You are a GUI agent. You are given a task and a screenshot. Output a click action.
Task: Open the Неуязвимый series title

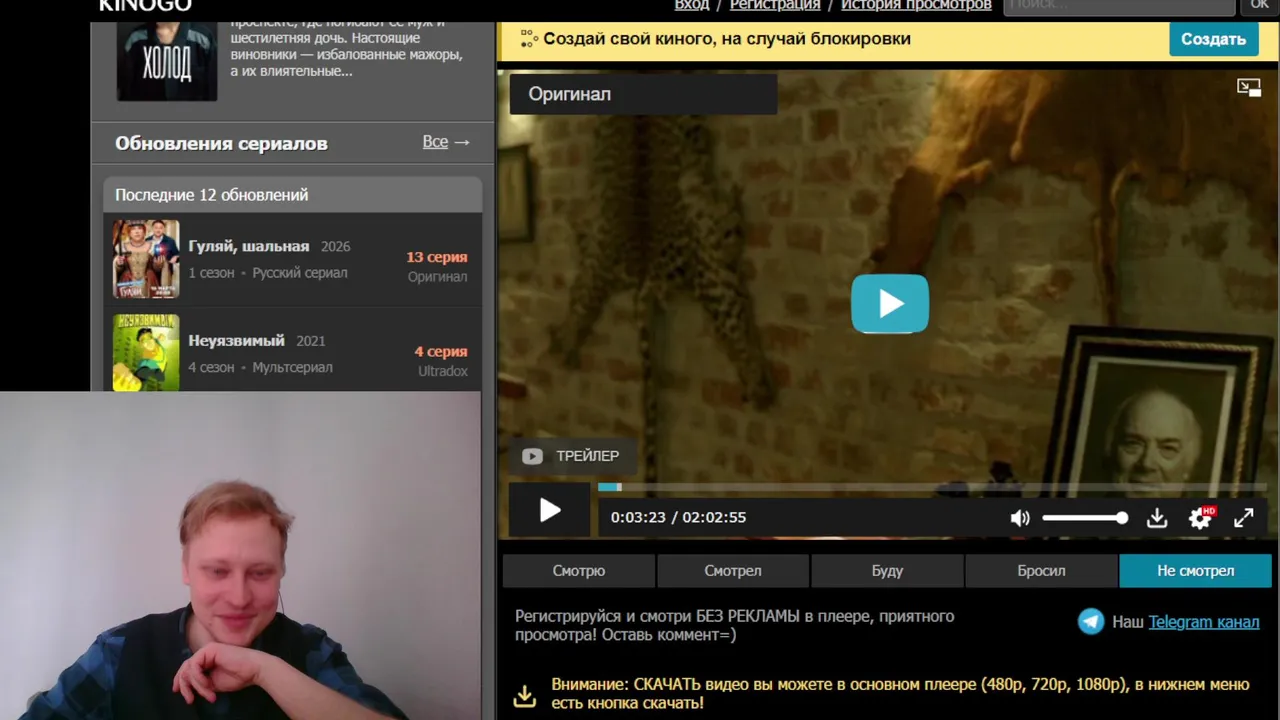[x=237, y=340]
